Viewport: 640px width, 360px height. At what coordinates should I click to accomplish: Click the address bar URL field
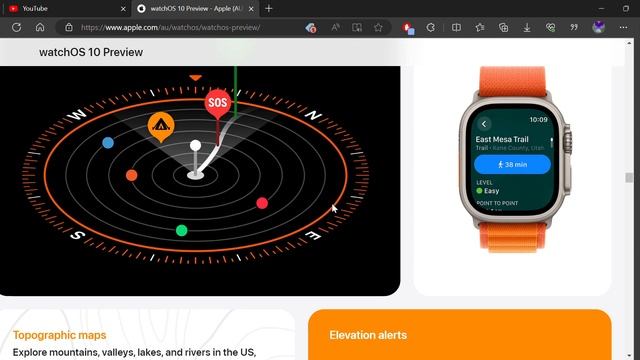pos(171,27)
